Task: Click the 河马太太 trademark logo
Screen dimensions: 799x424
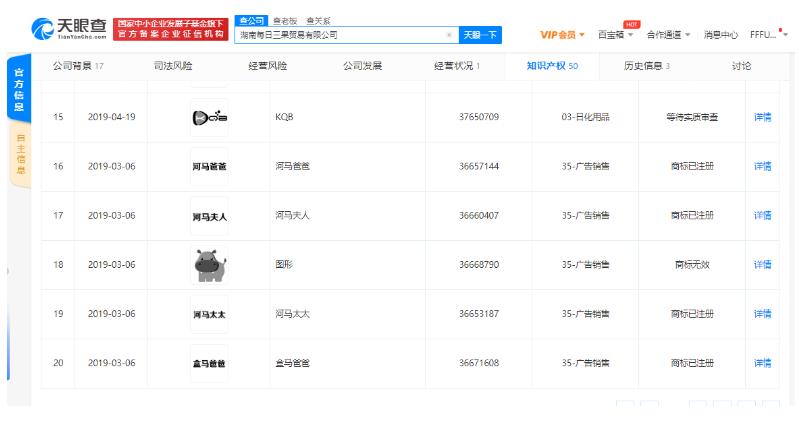Action: click(x=209, y=314)
